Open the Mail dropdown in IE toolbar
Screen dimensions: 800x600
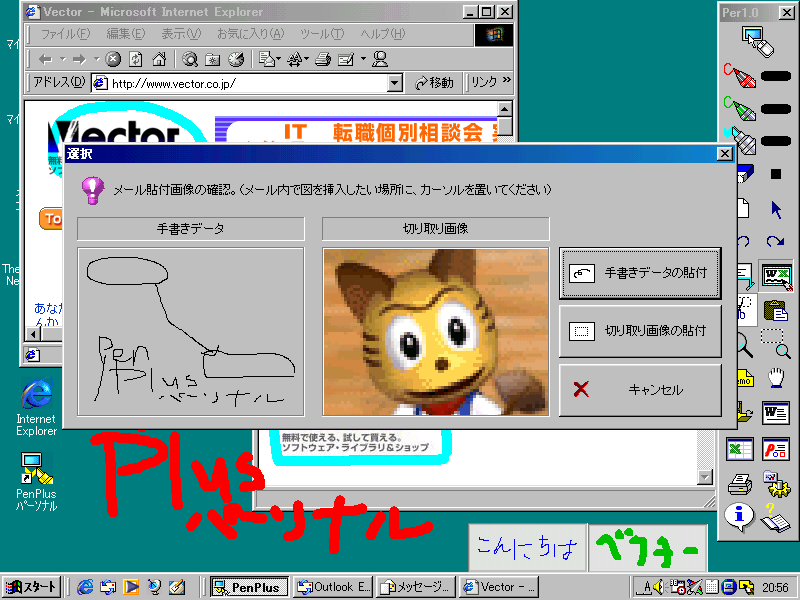pyautogui.click(x=269, y=60)
